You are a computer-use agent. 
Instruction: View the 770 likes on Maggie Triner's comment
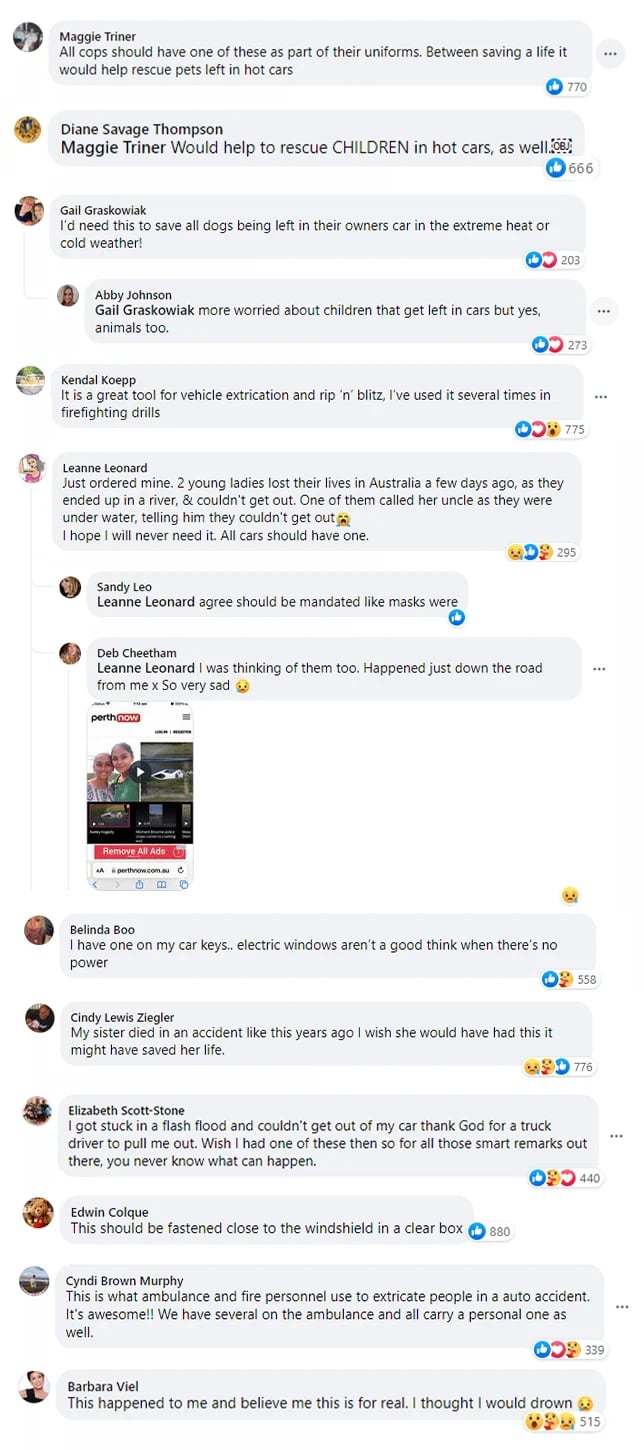point(567,87)
